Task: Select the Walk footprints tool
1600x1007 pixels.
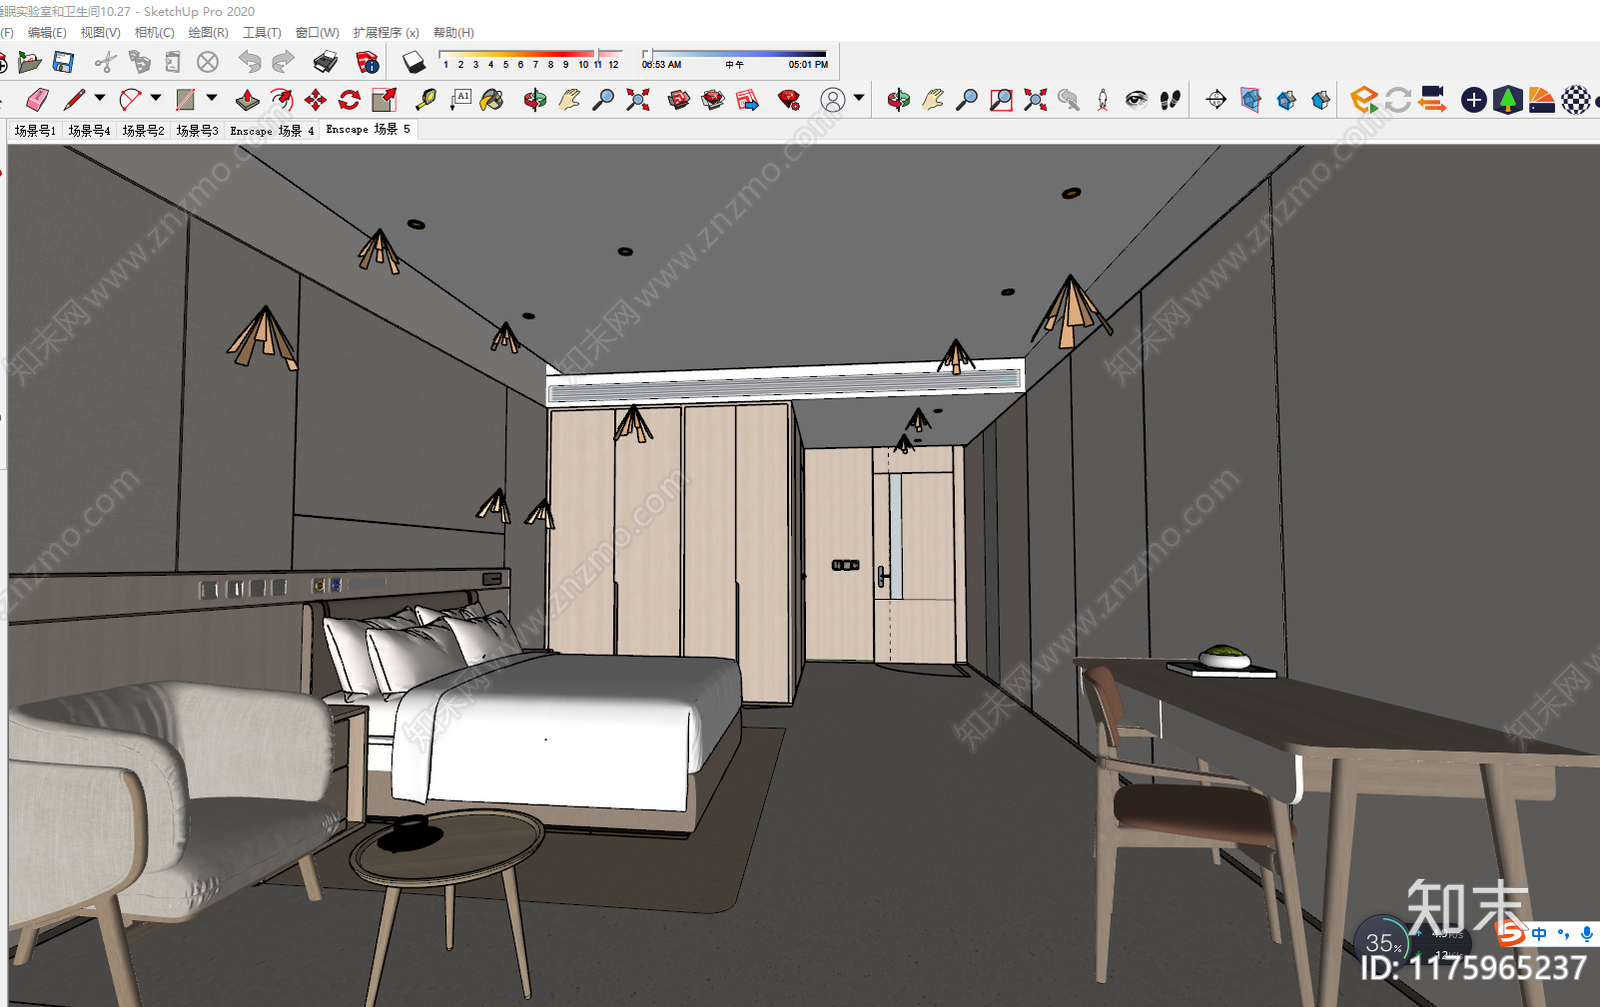Action: pos(1170,99)
